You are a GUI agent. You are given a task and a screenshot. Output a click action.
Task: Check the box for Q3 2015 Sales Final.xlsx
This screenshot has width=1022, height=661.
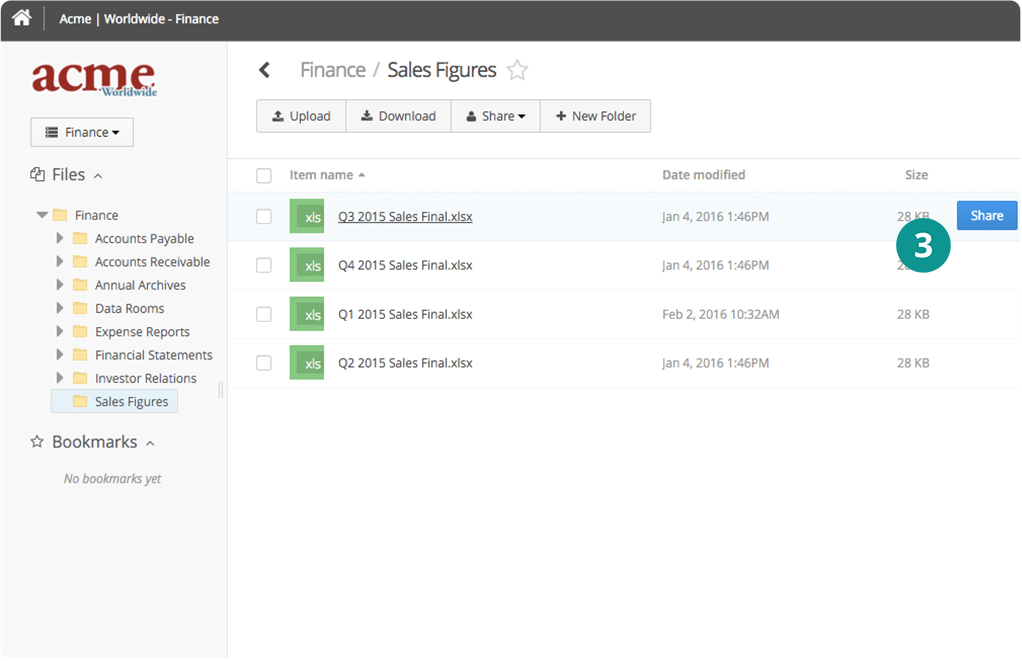264,217
